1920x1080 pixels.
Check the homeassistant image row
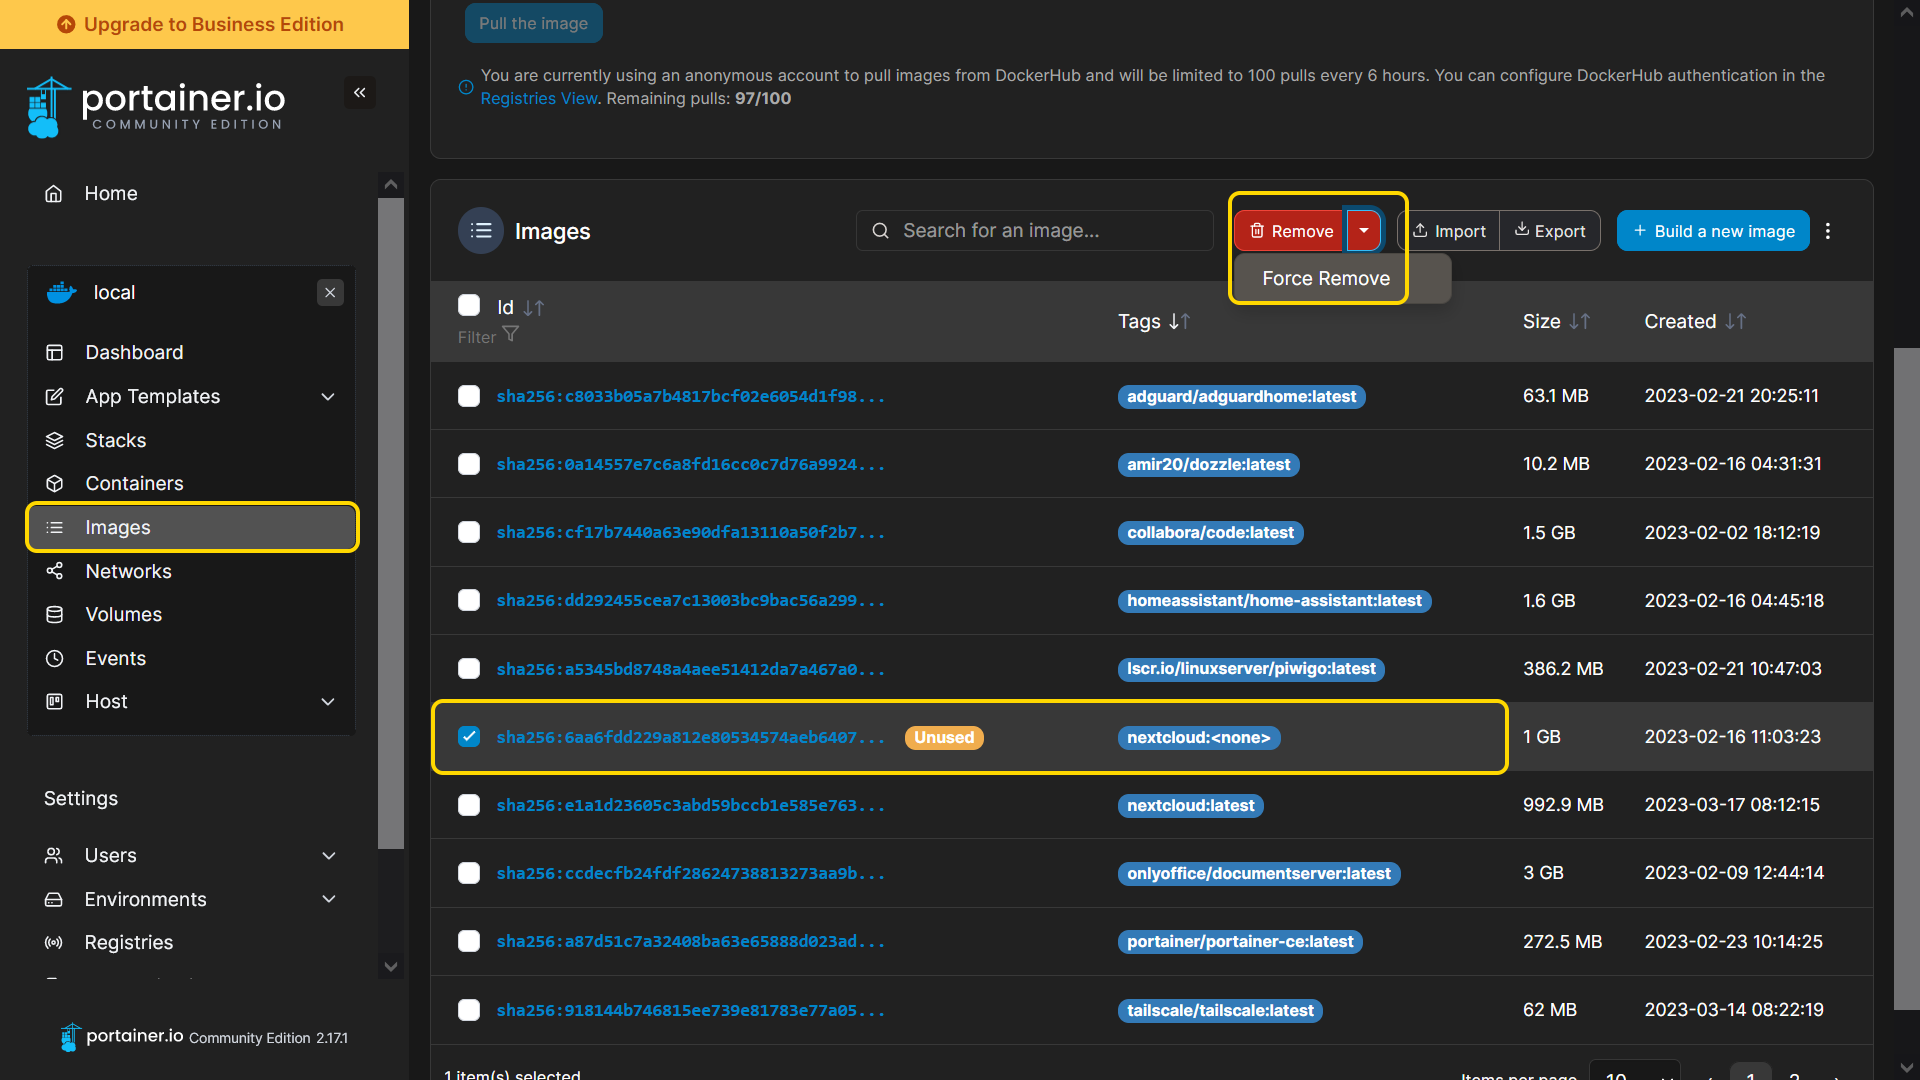(x=469, y=600)
